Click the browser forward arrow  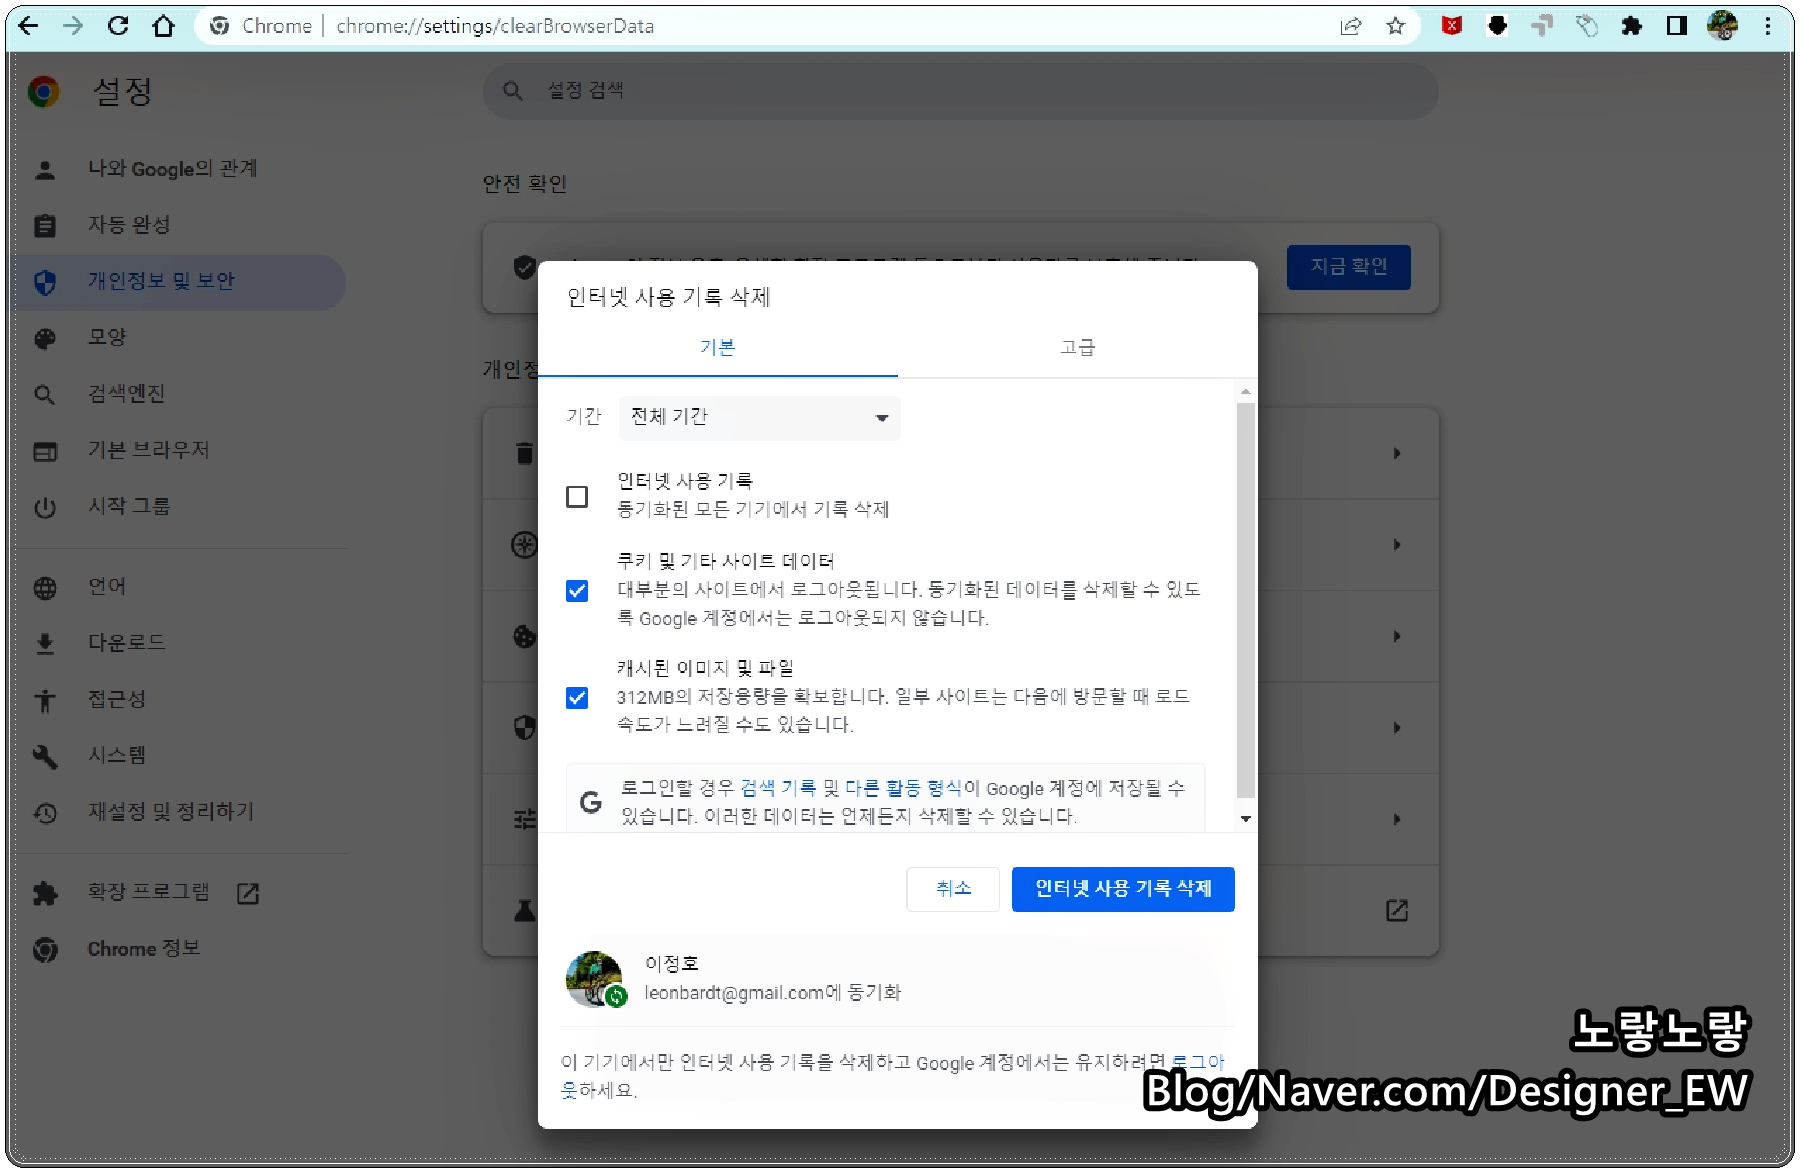coord(73,26)
